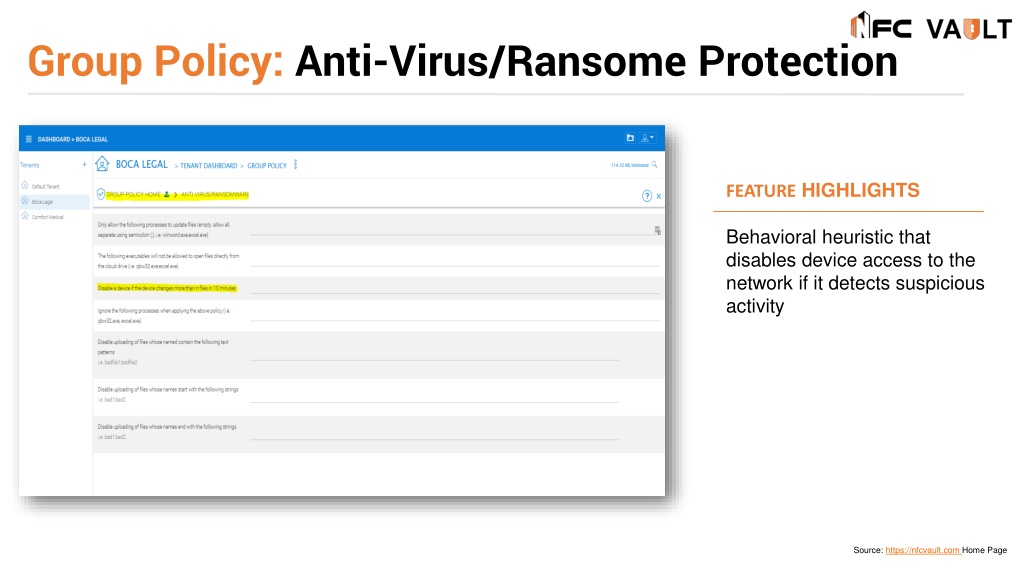
Task: Return to Group Policy Home
Action: [133, 195]
